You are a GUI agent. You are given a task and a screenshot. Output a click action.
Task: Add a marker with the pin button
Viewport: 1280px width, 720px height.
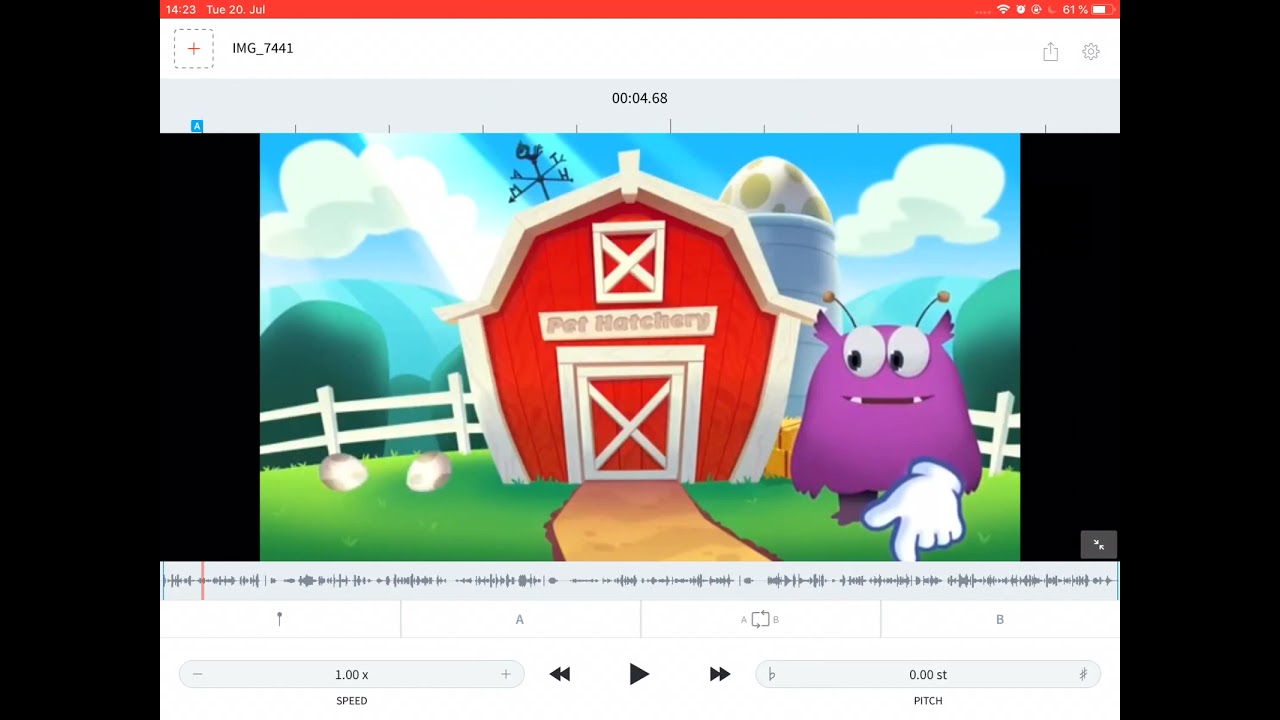coord(280,619)
